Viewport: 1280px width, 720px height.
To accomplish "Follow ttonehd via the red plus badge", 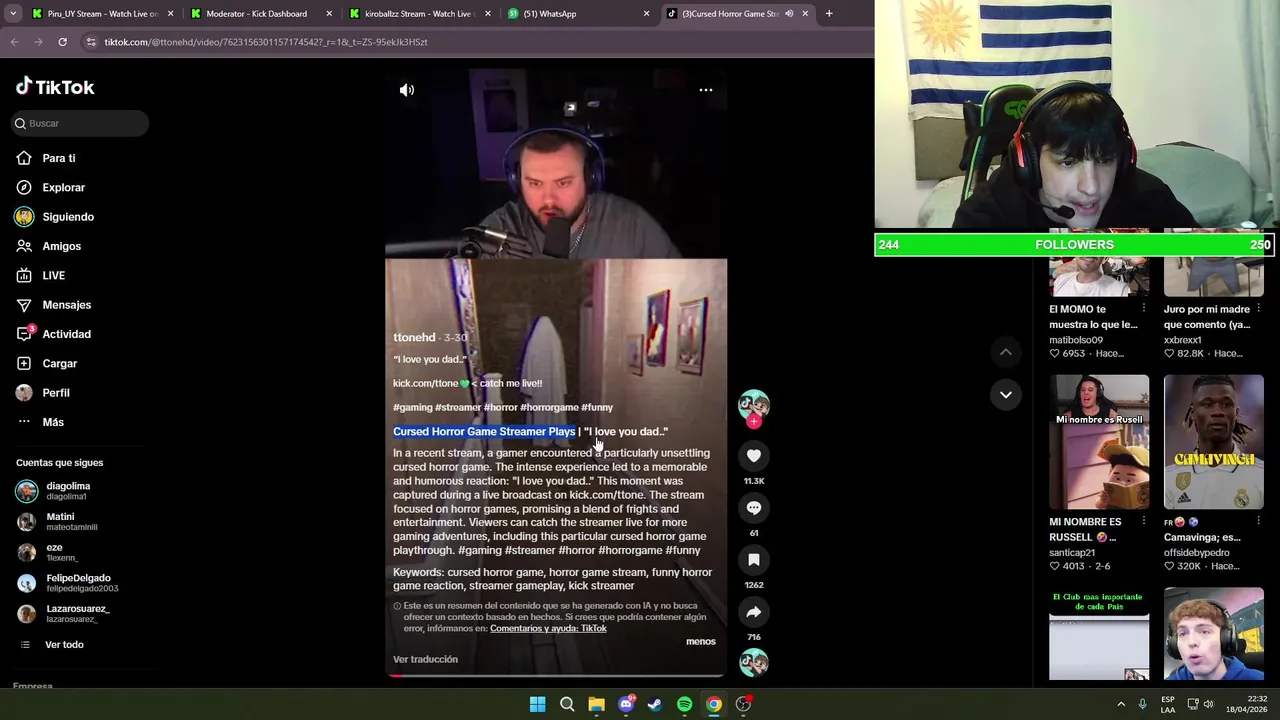I will [754, 422].
